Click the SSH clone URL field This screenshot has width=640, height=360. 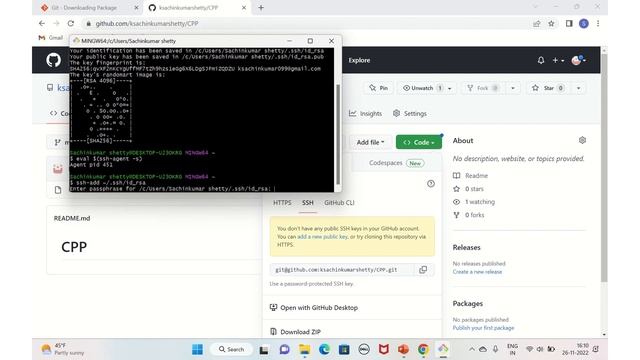pos(341,270)
